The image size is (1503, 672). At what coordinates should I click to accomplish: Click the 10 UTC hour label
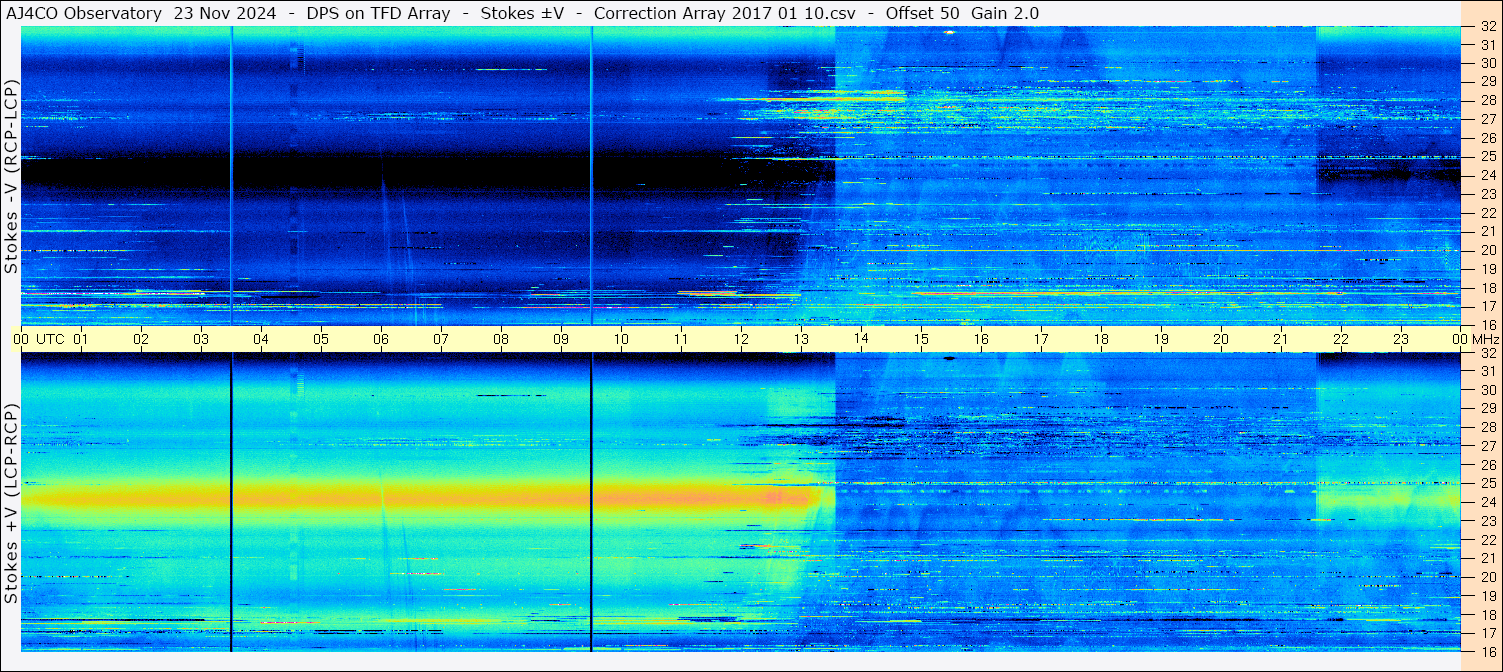[621, 339]
